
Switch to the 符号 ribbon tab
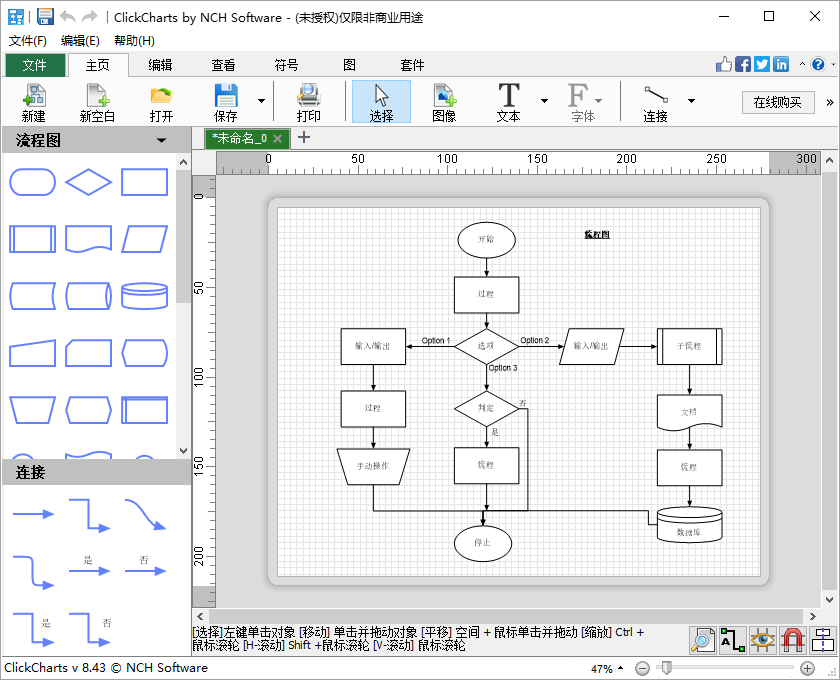click(286, 65)
